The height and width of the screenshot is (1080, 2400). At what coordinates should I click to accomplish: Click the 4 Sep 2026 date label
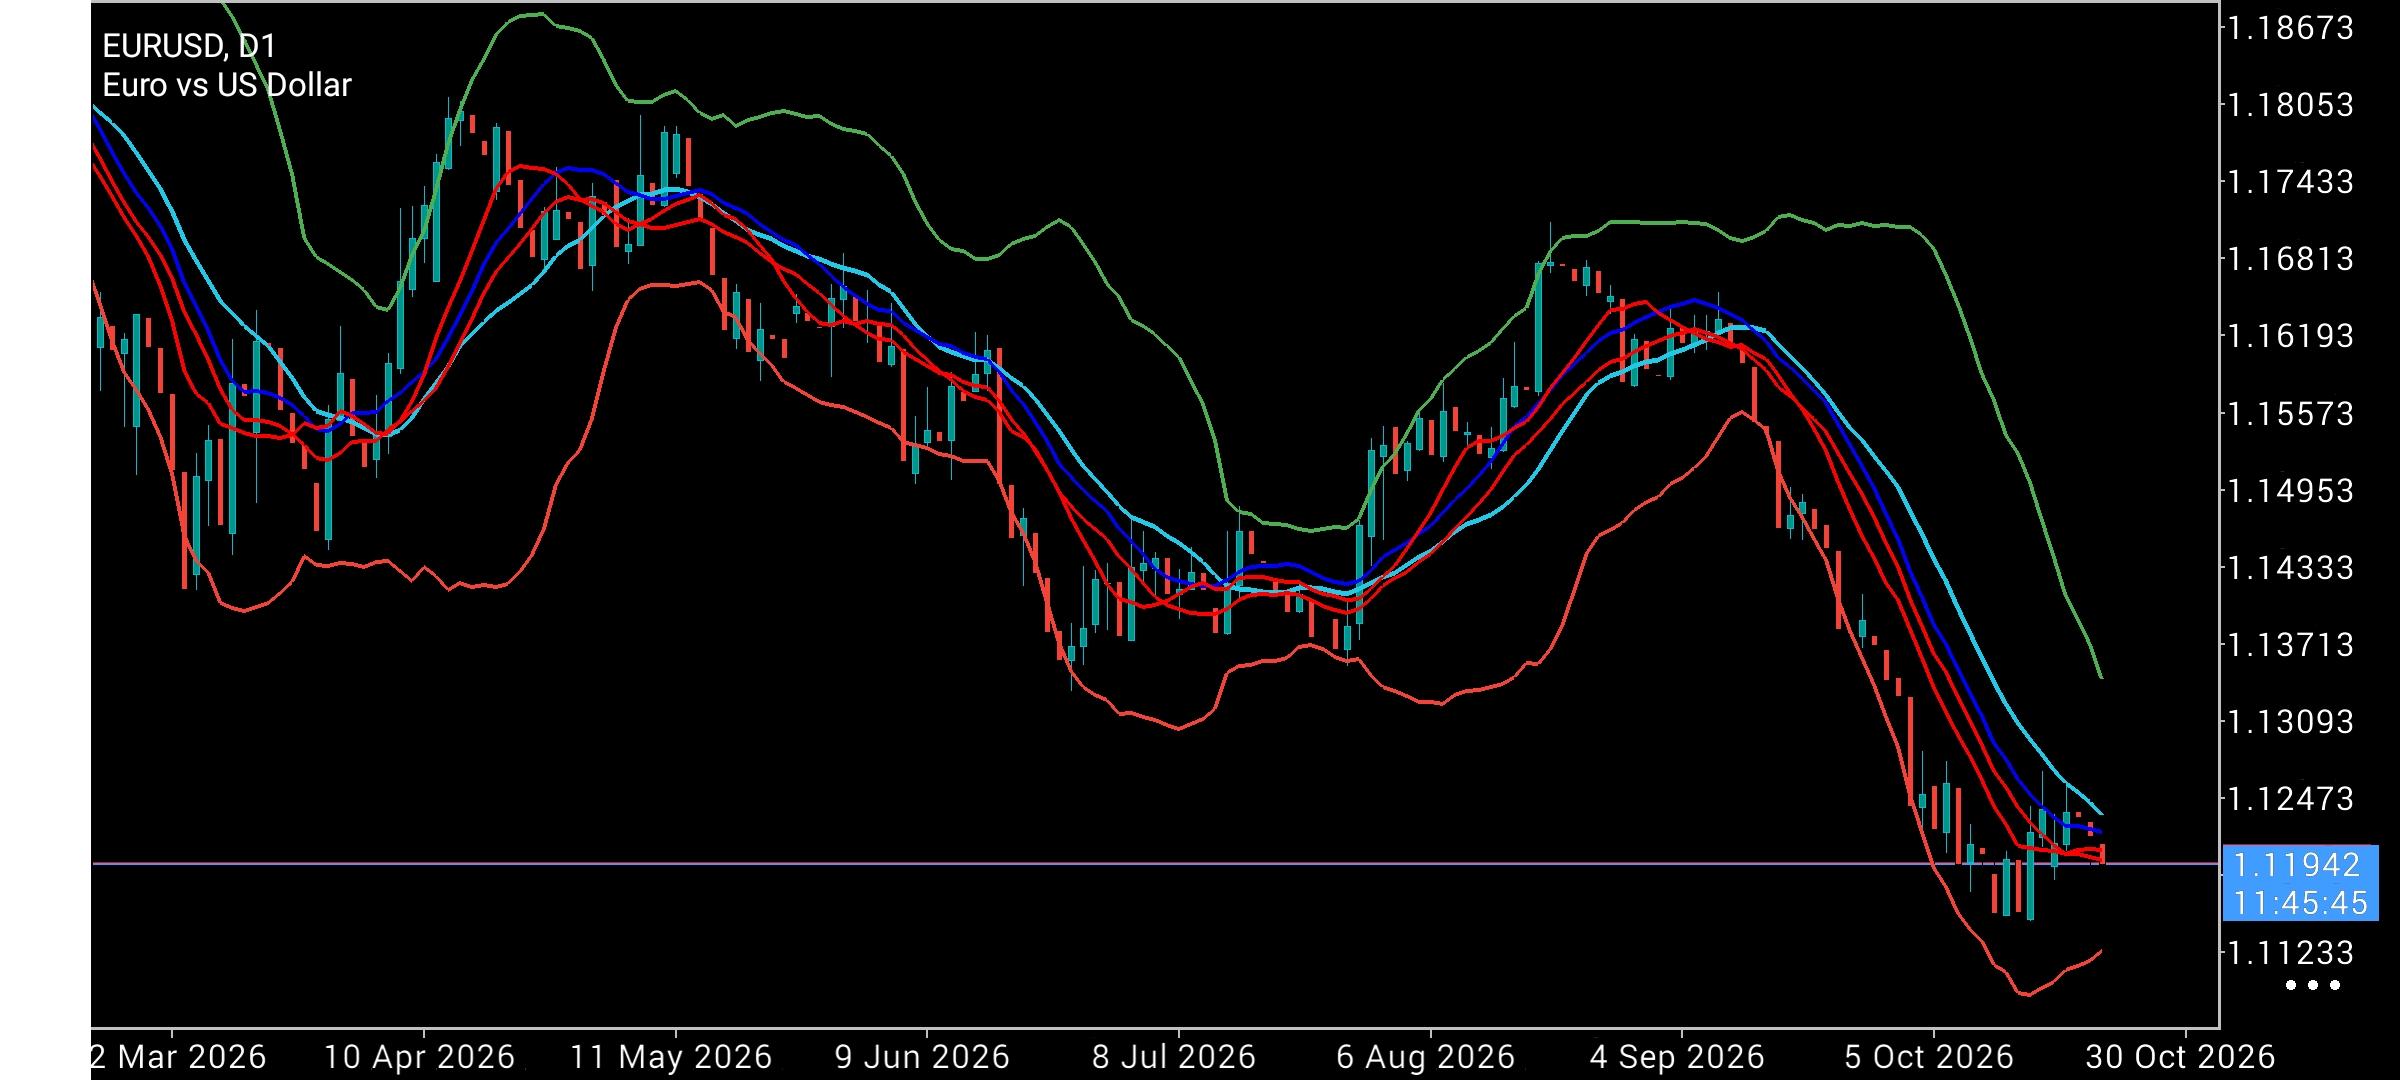(x=1677, y=1057)
